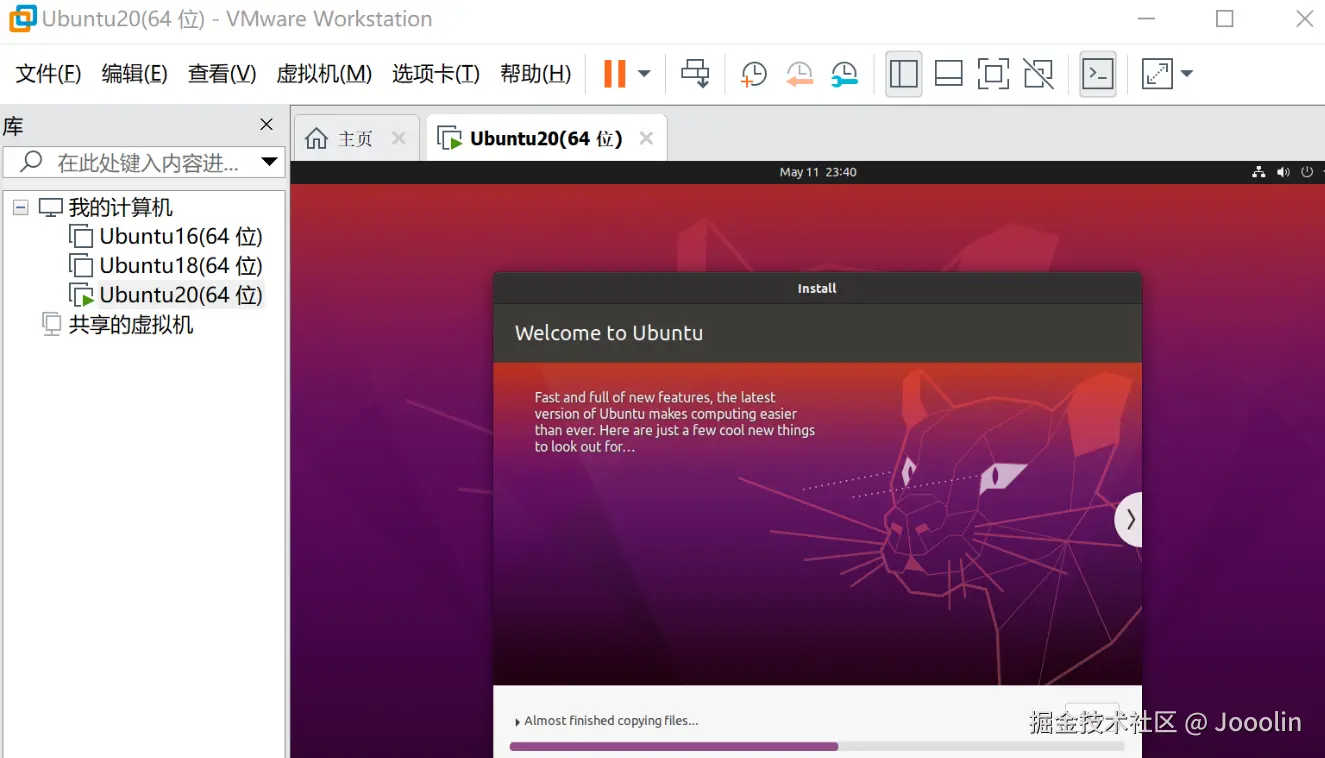Select Ubuntu18(64 位) in the library

pyautogui.click(x=180, y=265)
